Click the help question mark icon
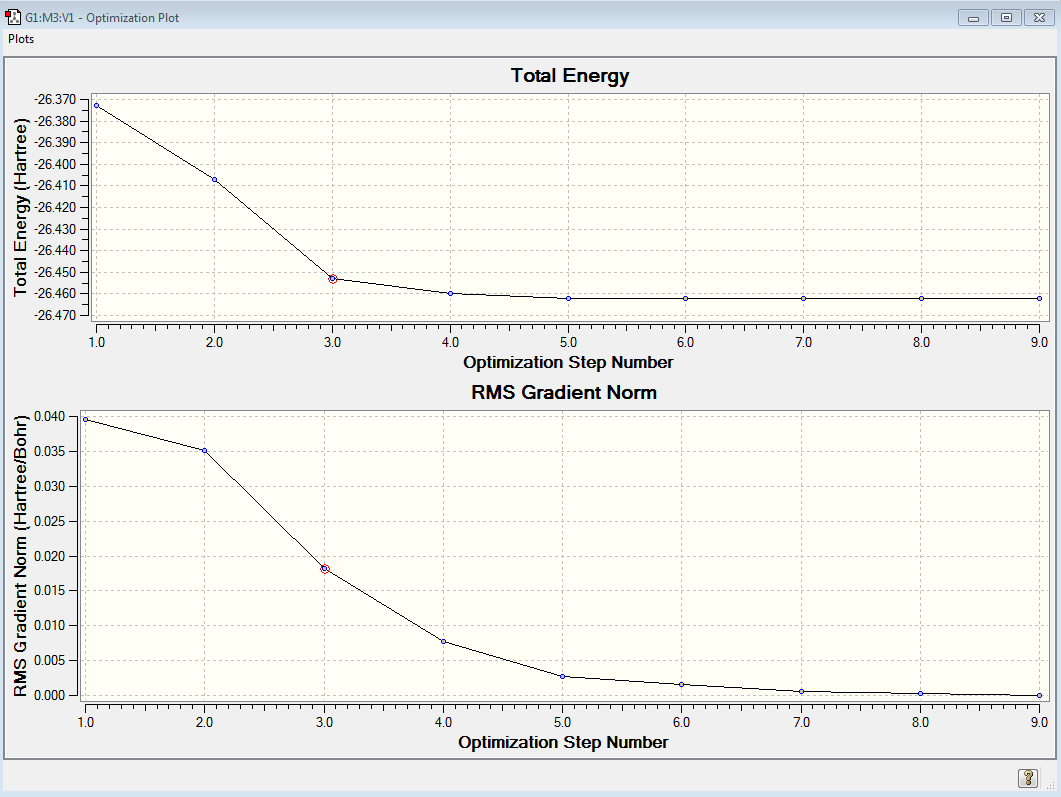 click(1028, 778)
